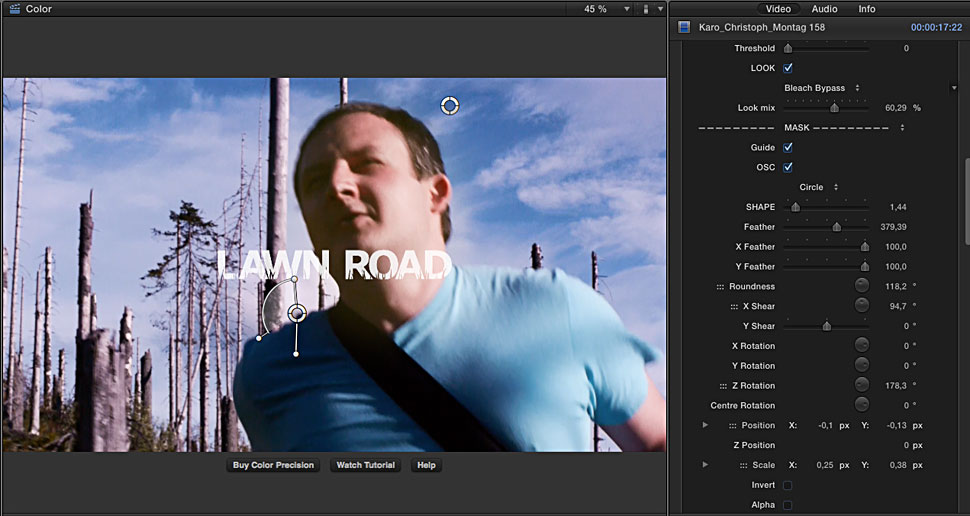Click the Centre Rotation dial knob
This screenshot has width=970, height=516.
tap(861, 405)
